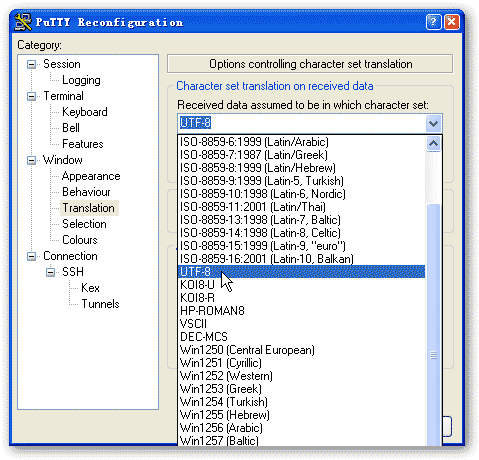Select the Tunnels tree item
Screen dimensions: 479x460
100,304
